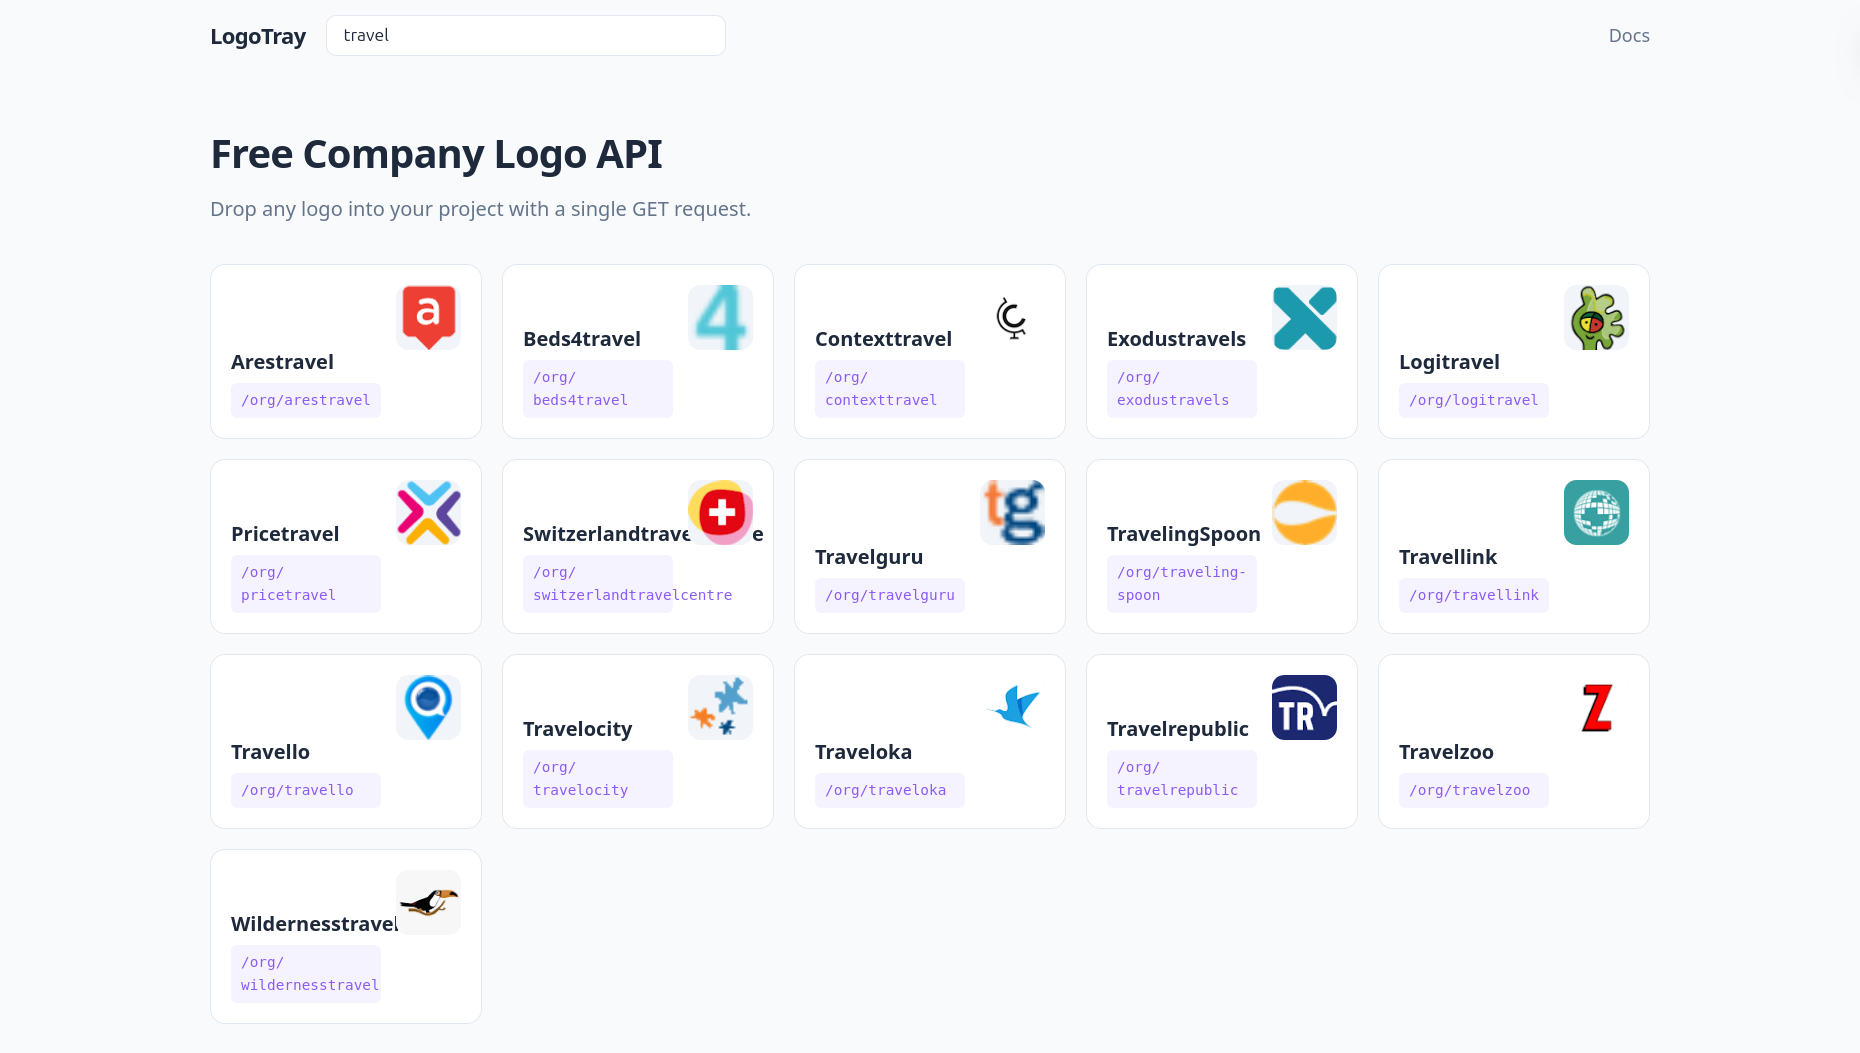This screenshot has height=1053, width=1860.
Task: Copy the /org/contexttravel path
Action: coord(890,388)
